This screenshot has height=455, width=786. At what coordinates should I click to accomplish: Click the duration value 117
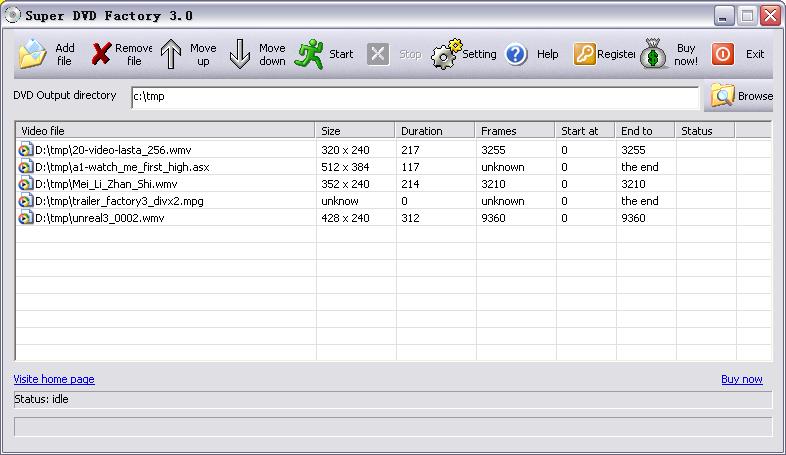click(410, 167)
